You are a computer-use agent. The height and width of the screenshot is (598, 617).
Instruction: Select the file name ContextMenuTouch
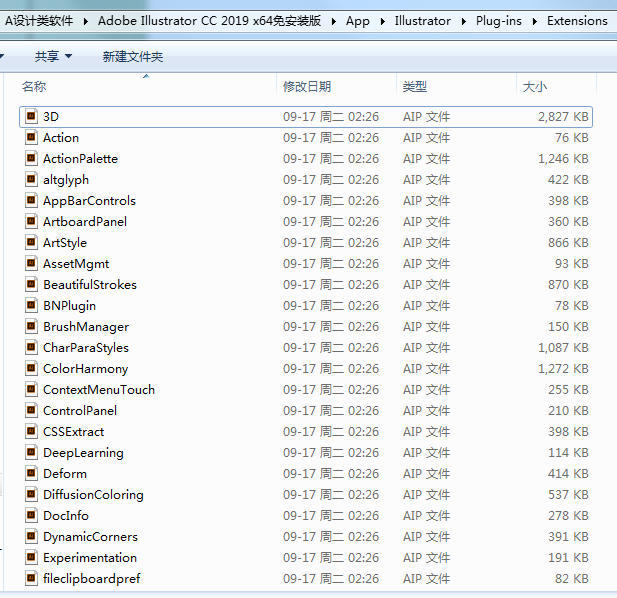pos(99,389)
